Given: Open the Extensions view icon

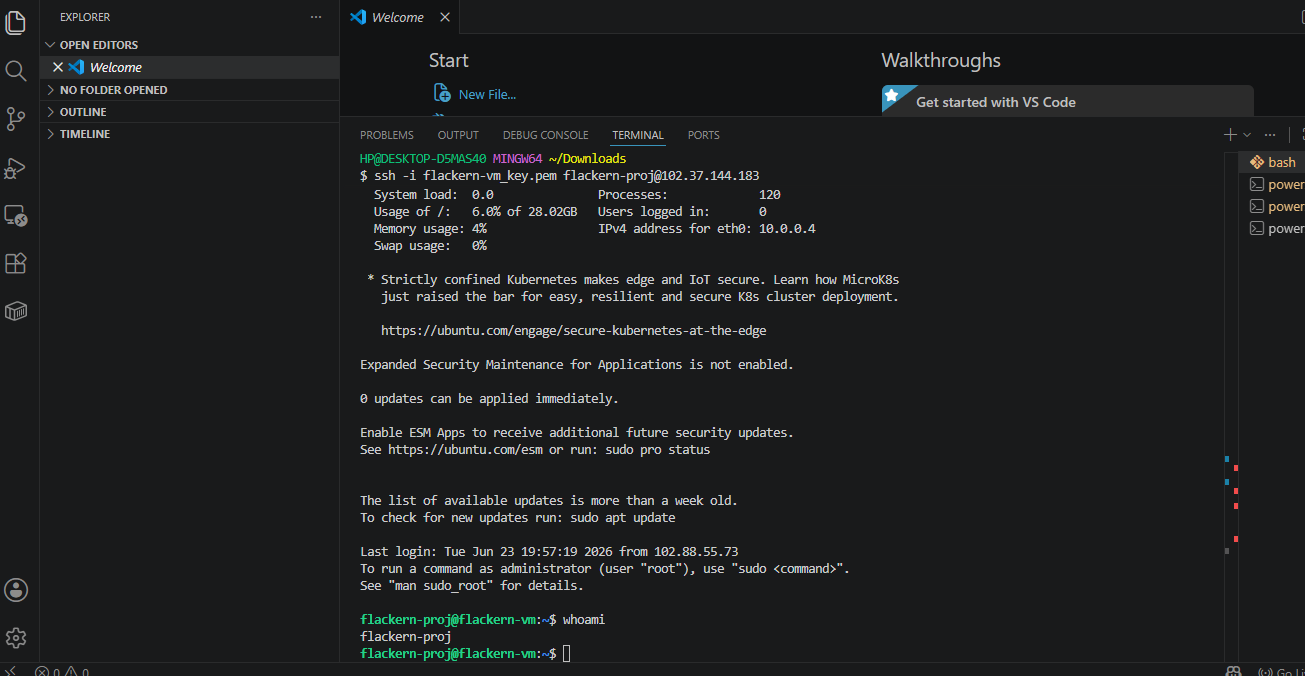Looking at the screenshot, I should coord(15,263).
